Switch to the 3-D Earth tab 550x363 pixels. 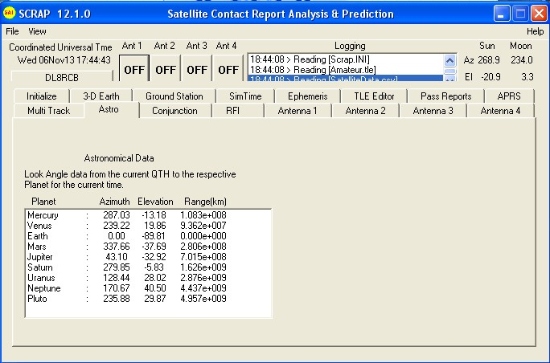point(101,96)
